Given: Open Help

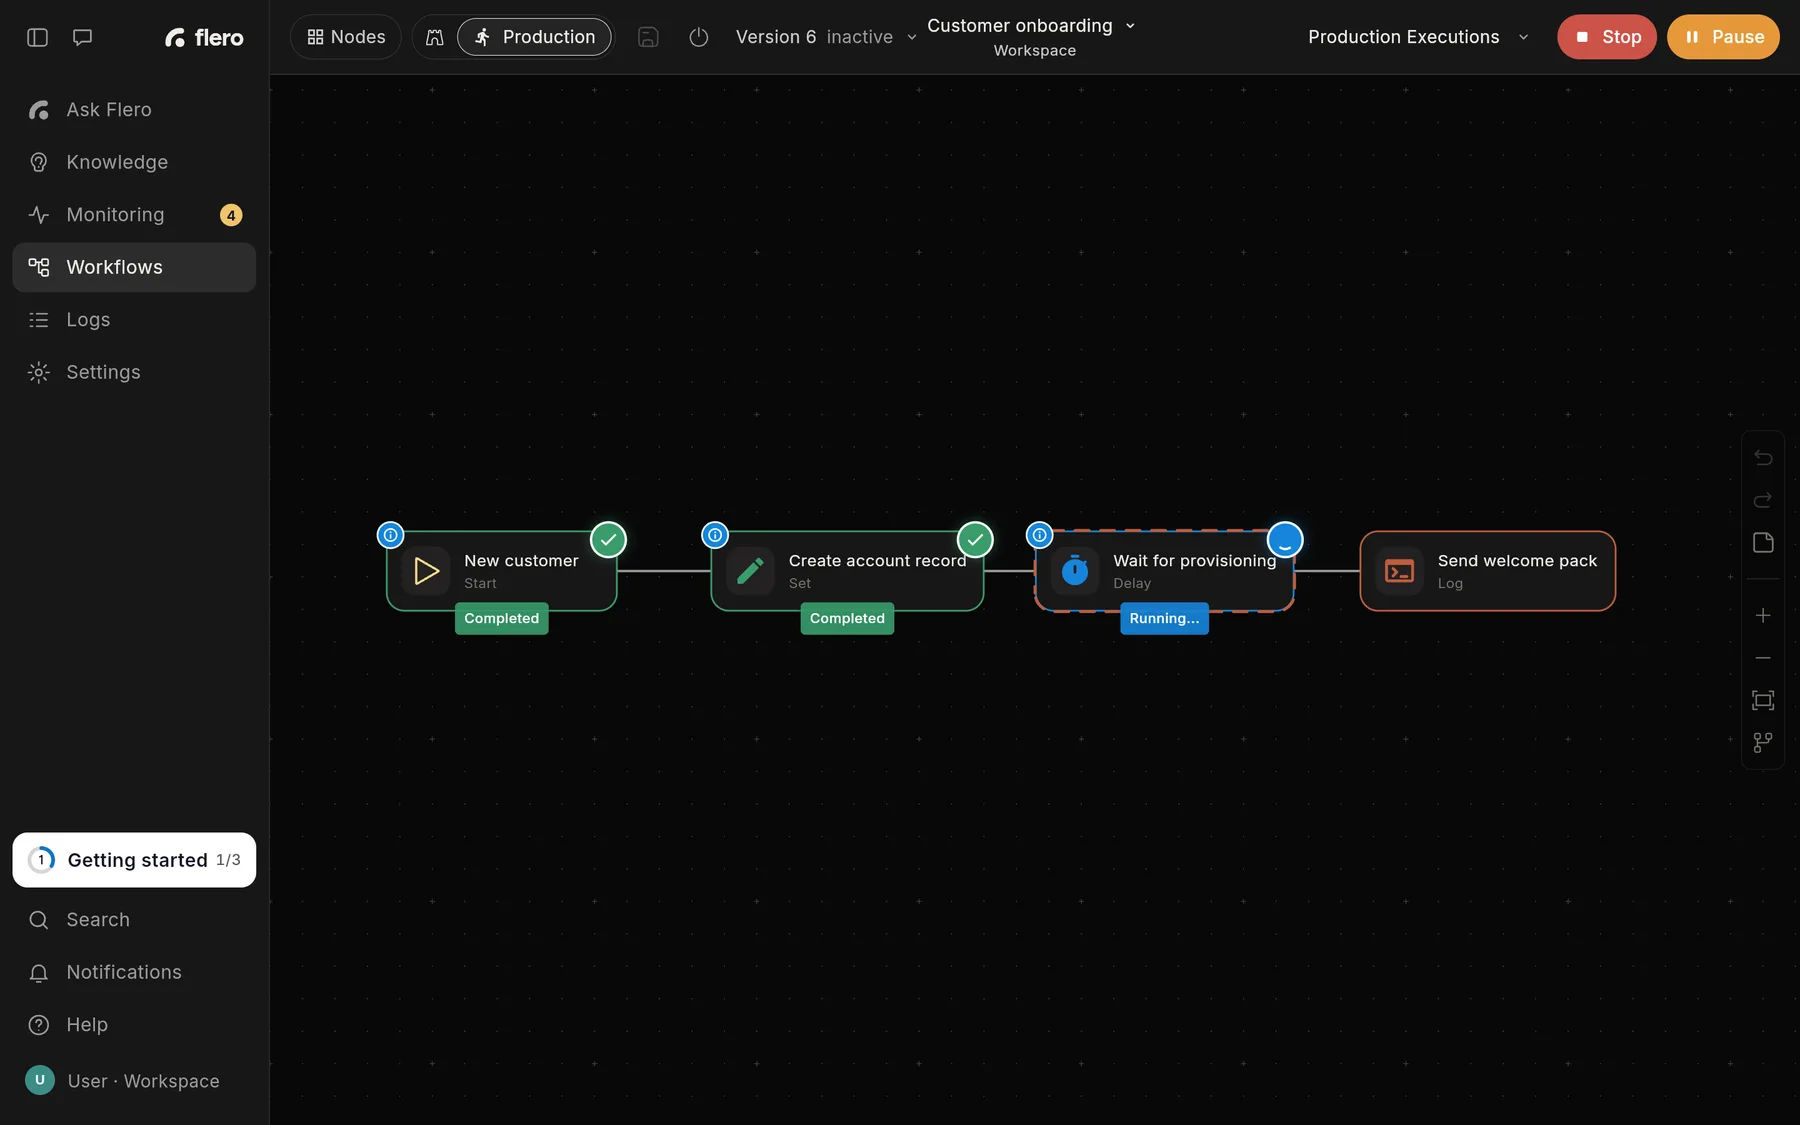Looking at the screenshot, I should 134,1025.
